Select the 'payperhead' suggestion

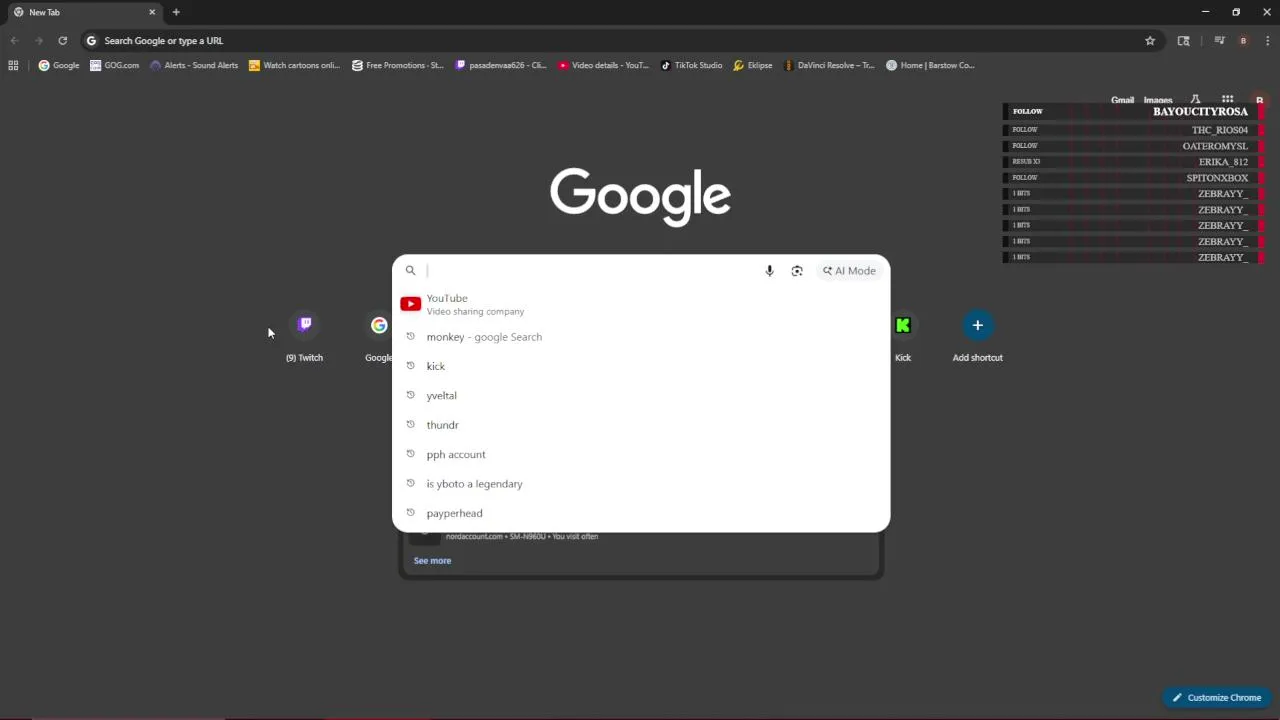pyautogui.click(x=640, y=513)
